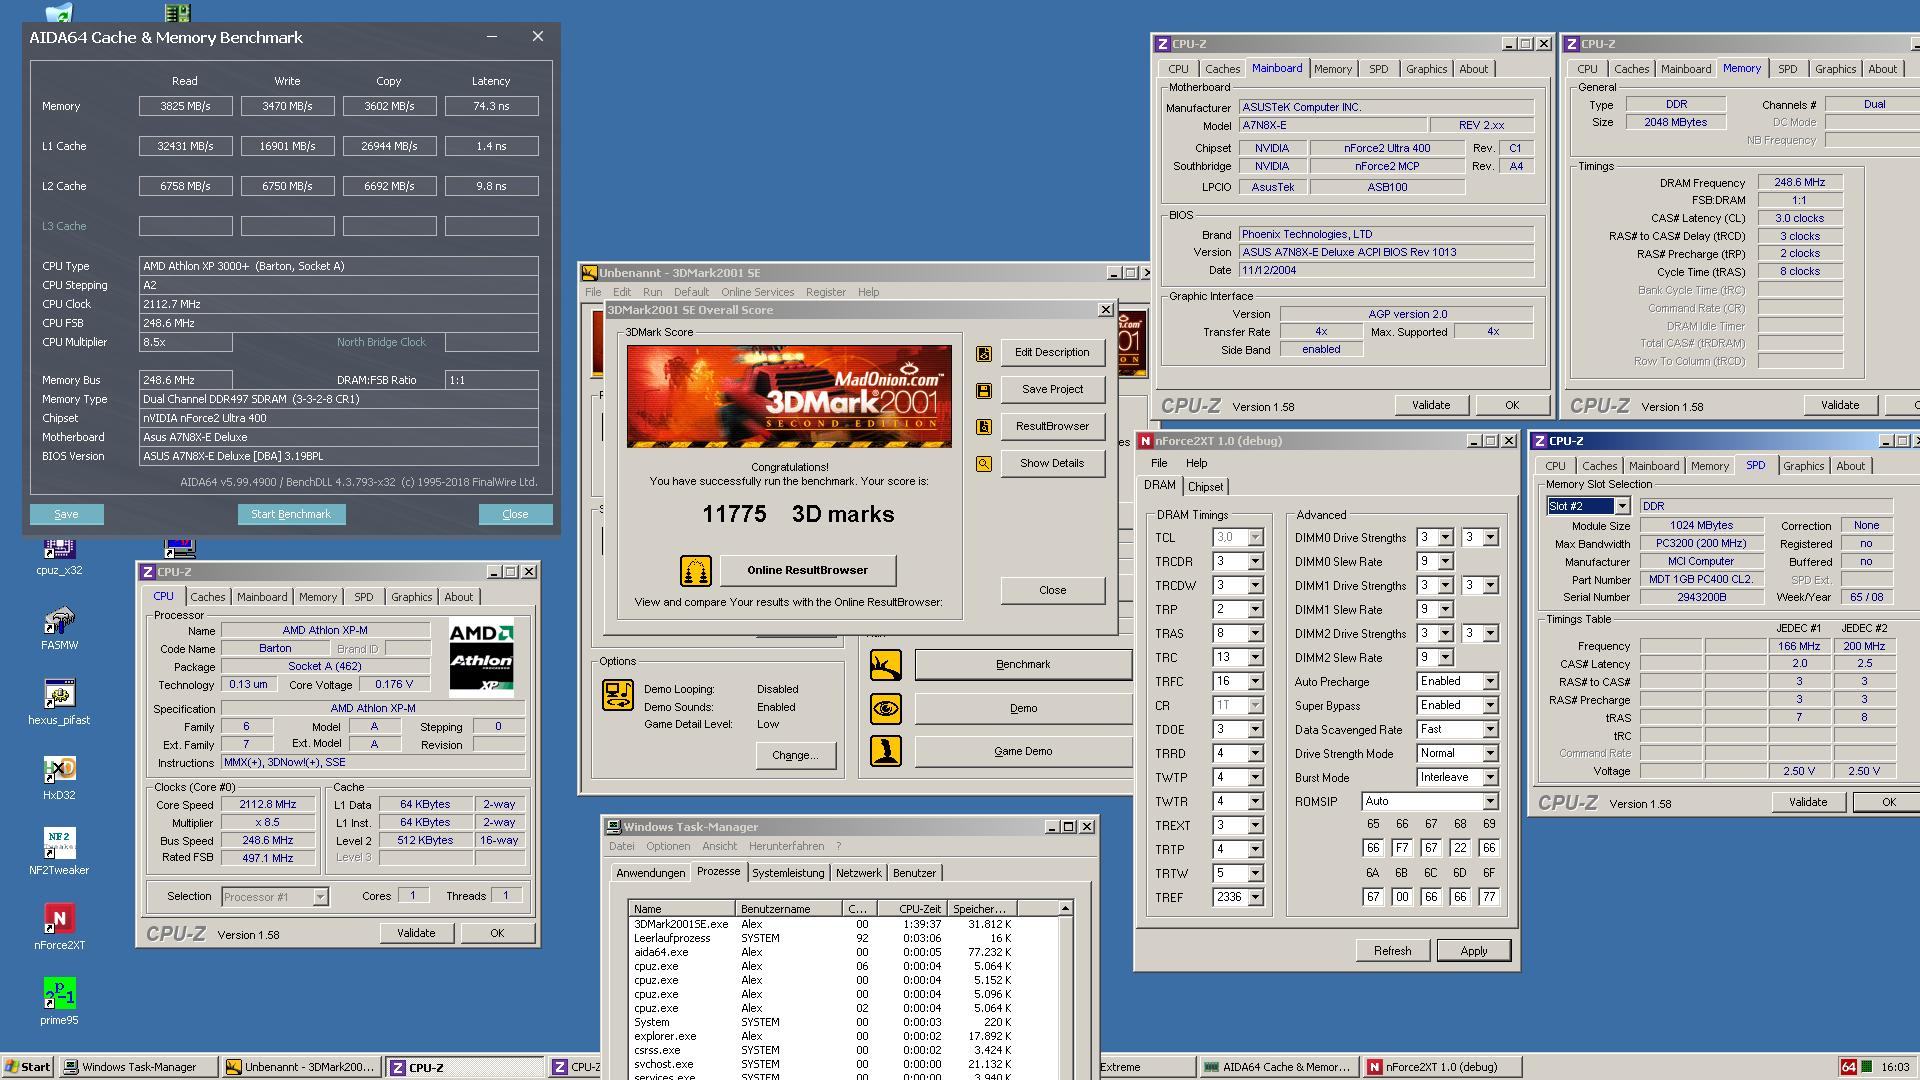Switch to Windows Task-Manager from the taskbar

coord(138,1067)
